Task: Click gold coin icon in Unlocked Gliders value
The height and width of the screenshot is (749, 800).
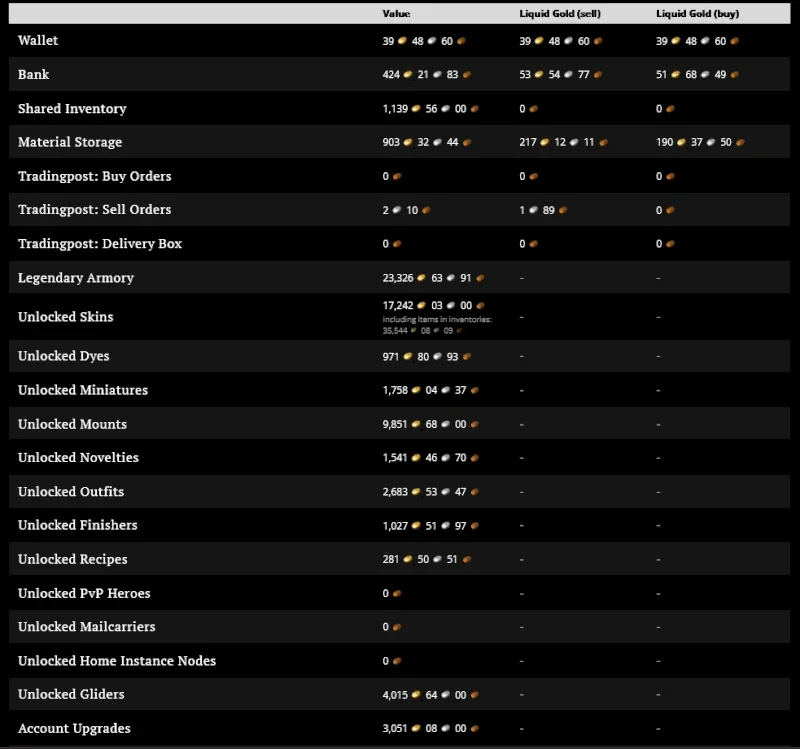Action: [416, 695]
